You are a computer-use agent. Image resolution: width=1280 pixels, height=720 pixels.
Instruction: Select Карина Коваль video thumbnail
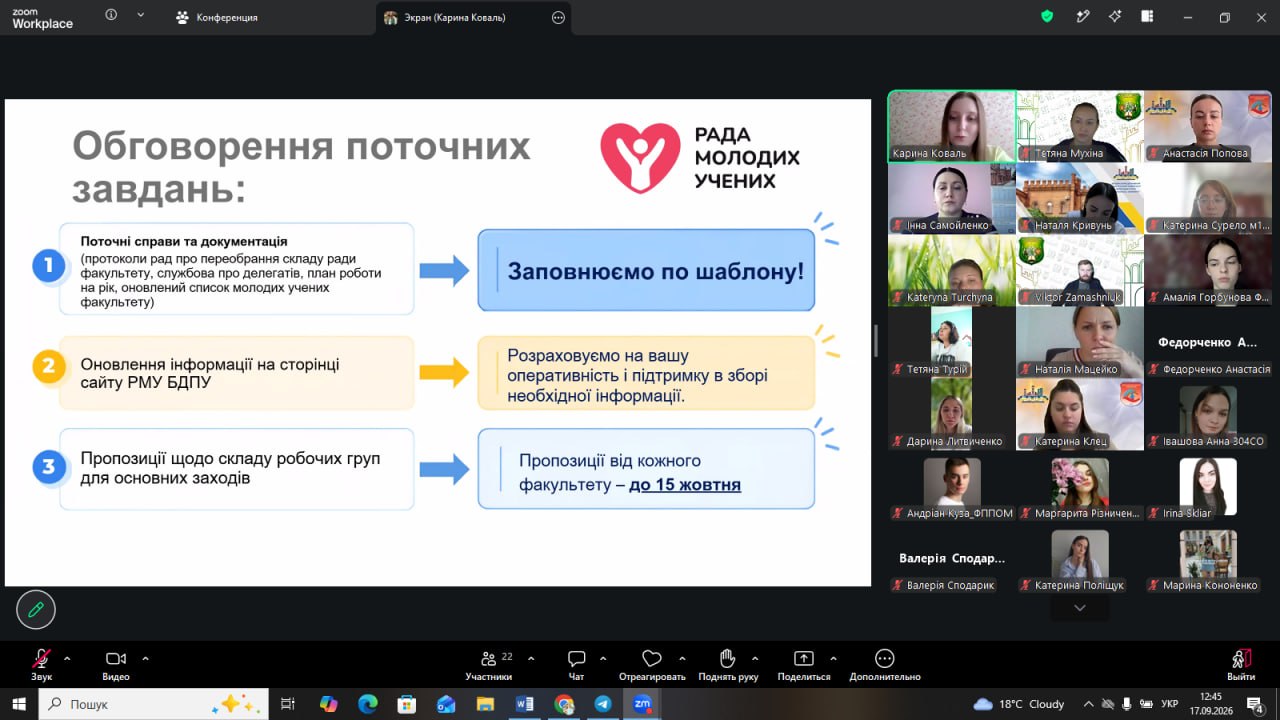pyautogui.click(x=952, y=126)
